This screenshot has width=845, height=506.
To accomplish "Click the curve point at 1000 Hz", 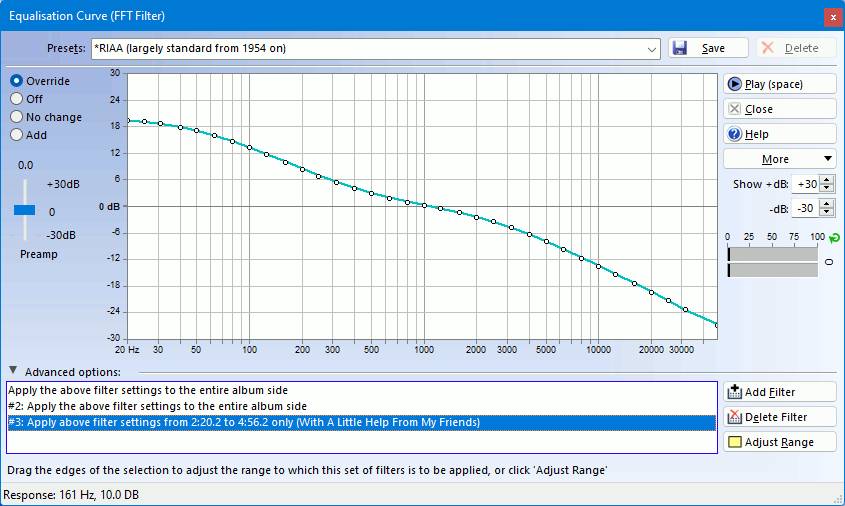I will 424,206.
